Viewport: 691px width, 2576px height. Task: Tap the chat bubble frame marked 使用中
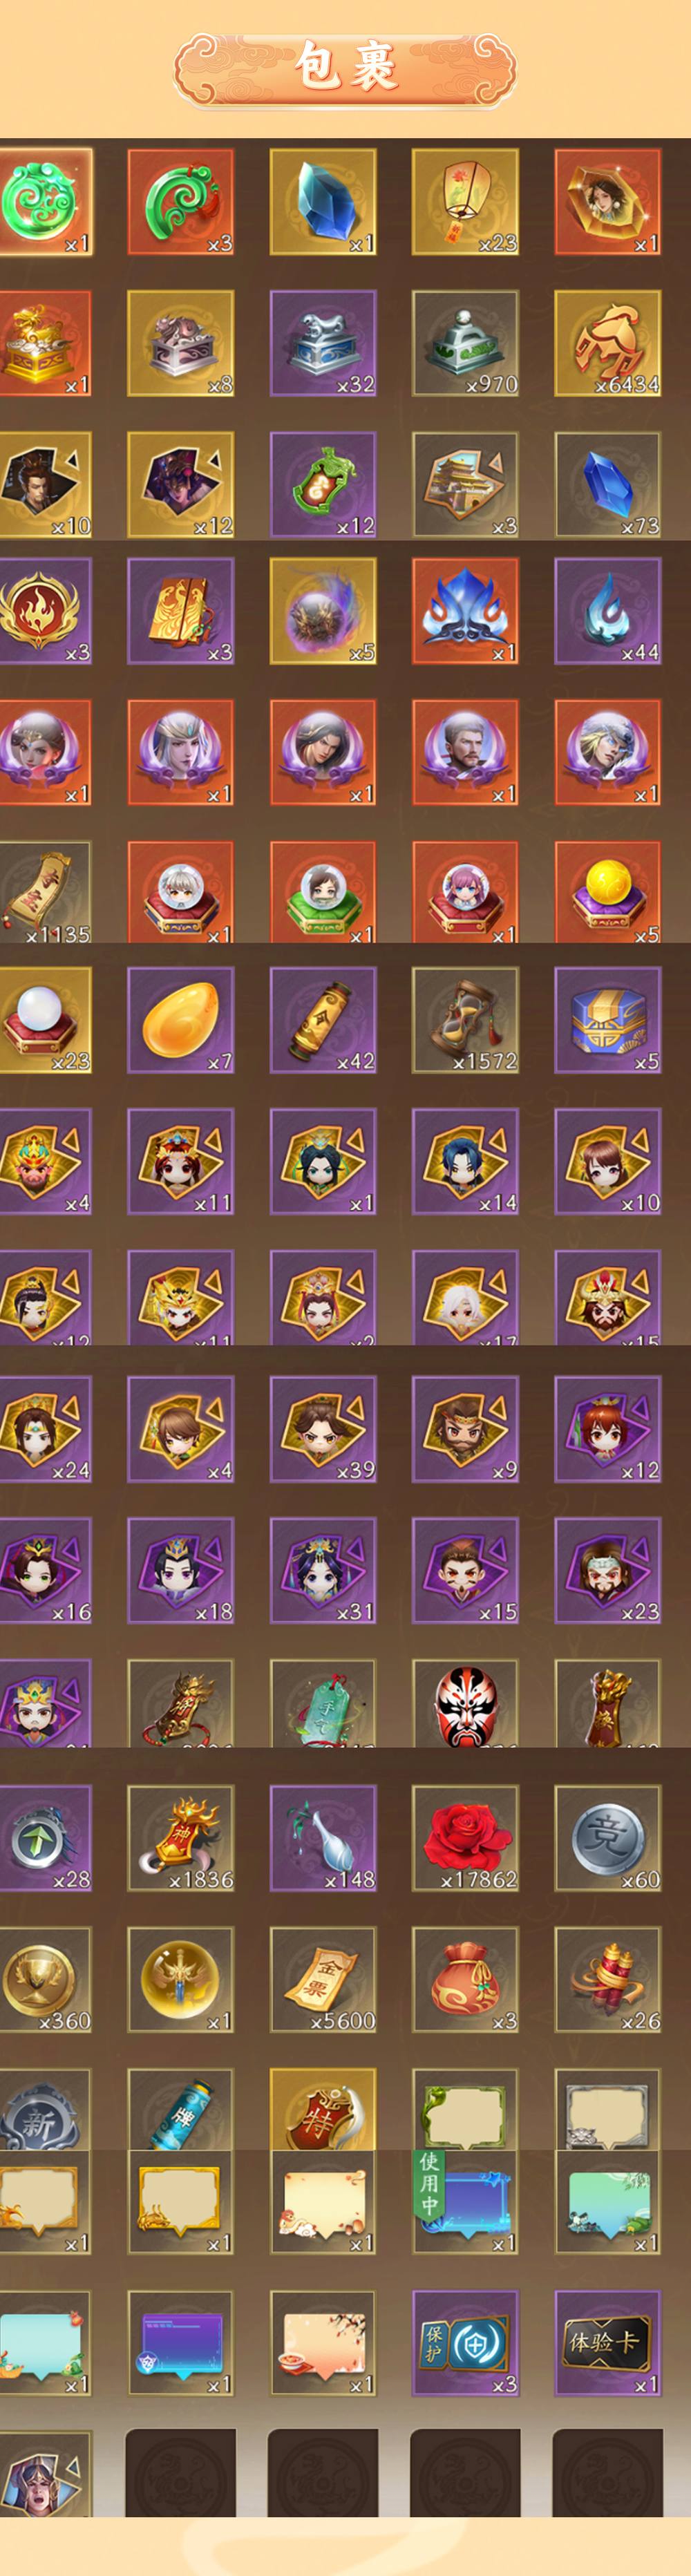coord(465,2200)
